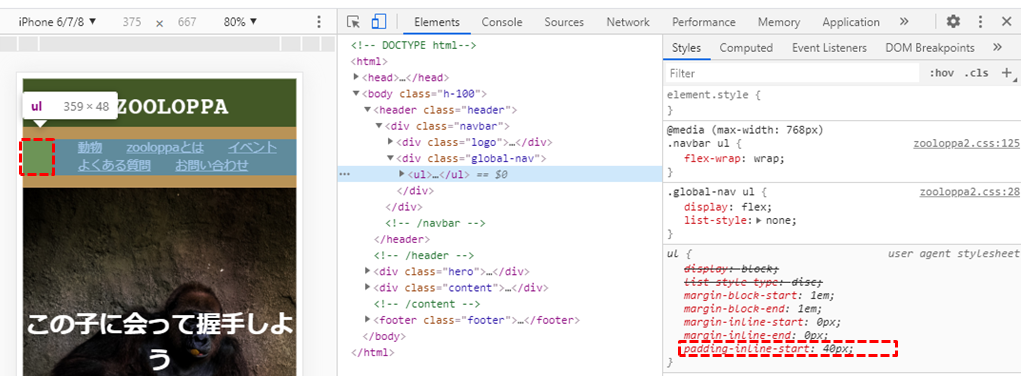
Task: Toggle the .cls class editor
Action: 976,73
